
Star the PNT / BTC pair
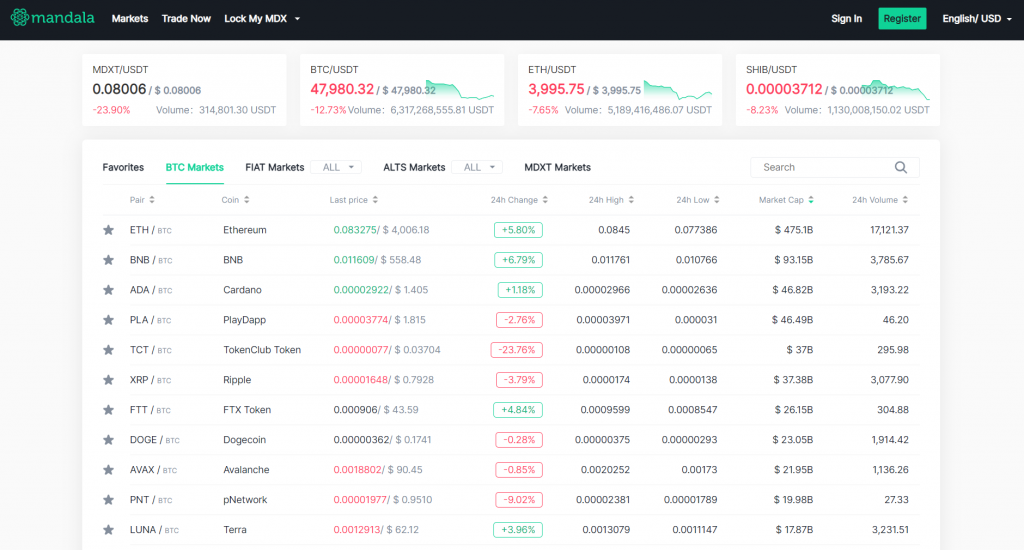coord(108,500)
